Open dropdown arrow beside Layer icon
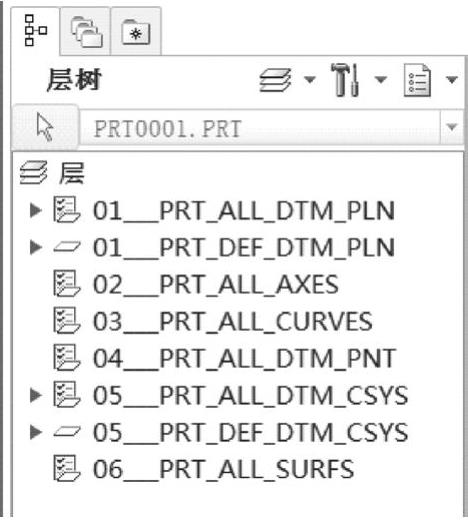This screenshot has width=468, height=528. click(x=310, y=80)
